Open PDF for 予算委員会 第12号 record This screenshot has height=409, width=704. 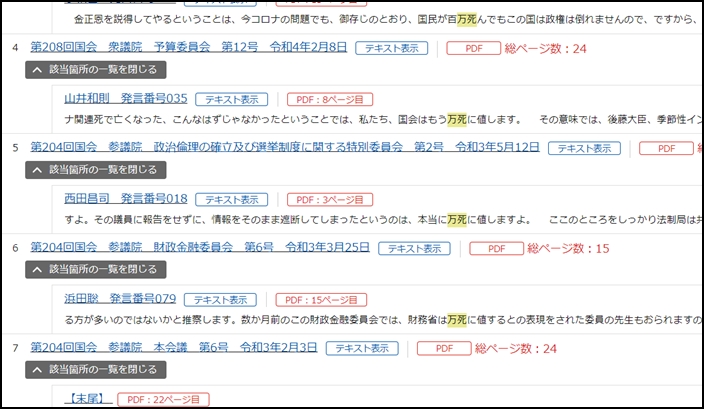coord(473,48)
